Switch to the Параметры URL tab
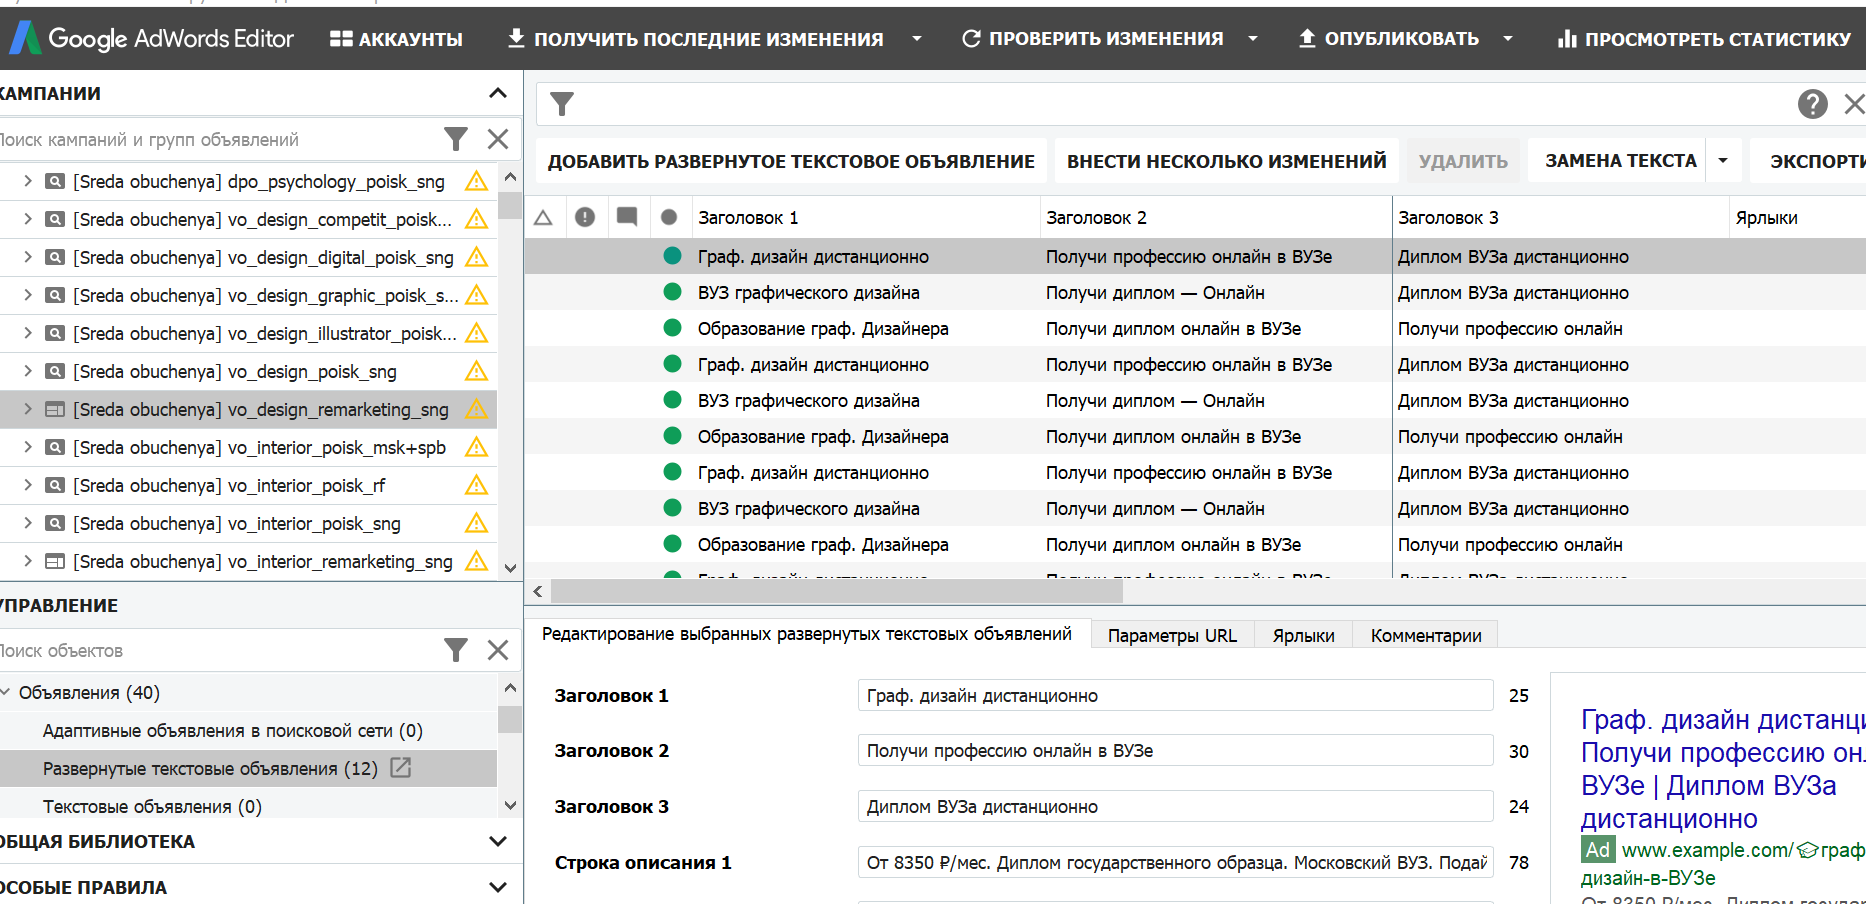 click(x=1171, y=634)
